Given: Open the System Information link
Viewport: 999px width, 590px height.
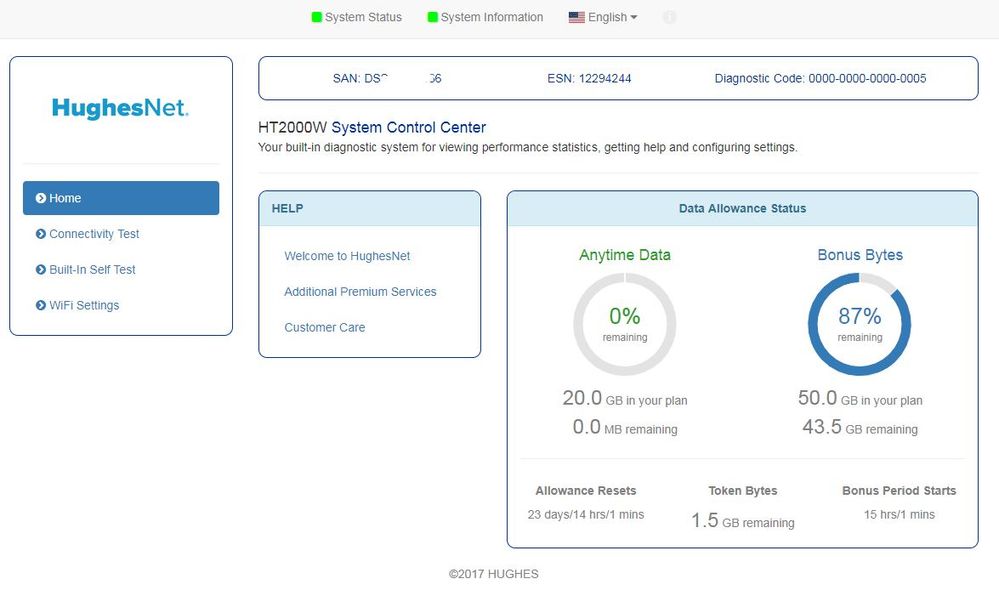Looking at the screenshot, I should coord(491,17).
